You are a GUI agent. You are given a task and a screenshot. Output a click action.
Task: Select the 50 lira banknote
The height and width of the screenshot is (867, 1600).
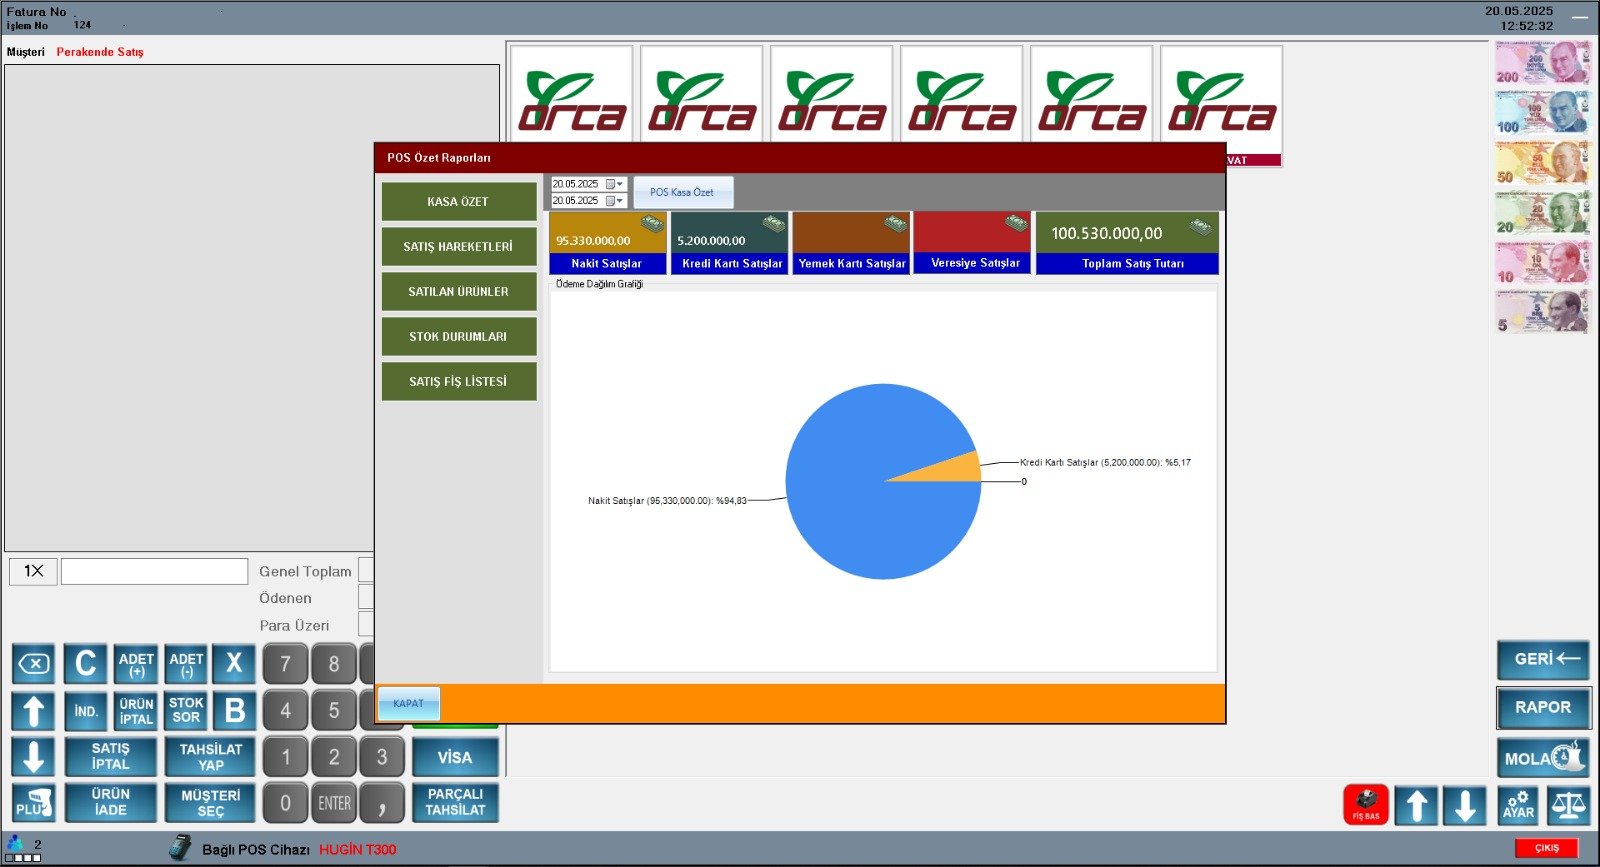click(x=1541, y=163)
